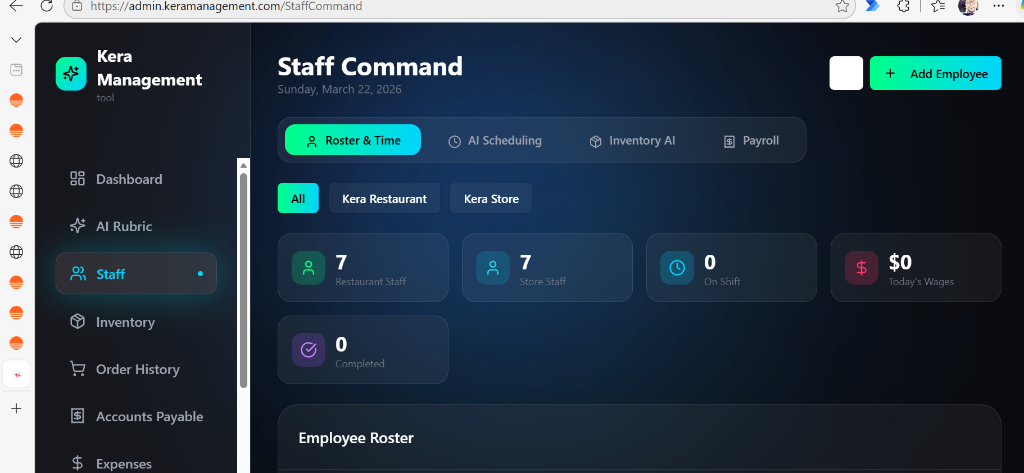Open the browser extensions puzzle icon
1024x473 pixels.
tap(904, 5)
